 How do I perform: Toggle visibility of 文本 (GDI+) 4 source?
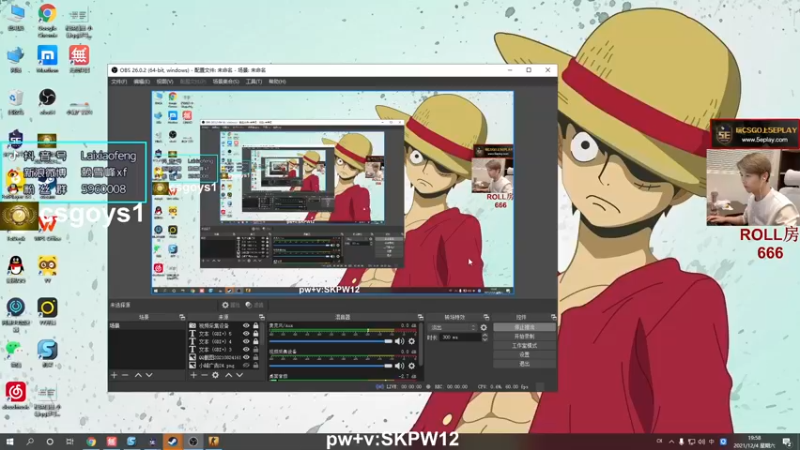coord(246,341)
